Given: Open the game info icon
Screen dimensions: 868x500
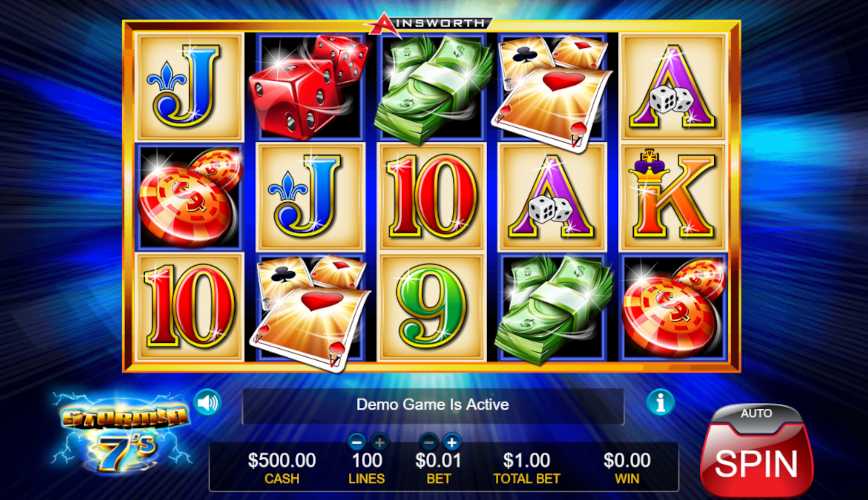Looking at the screenshot, I should coord(660,401).
